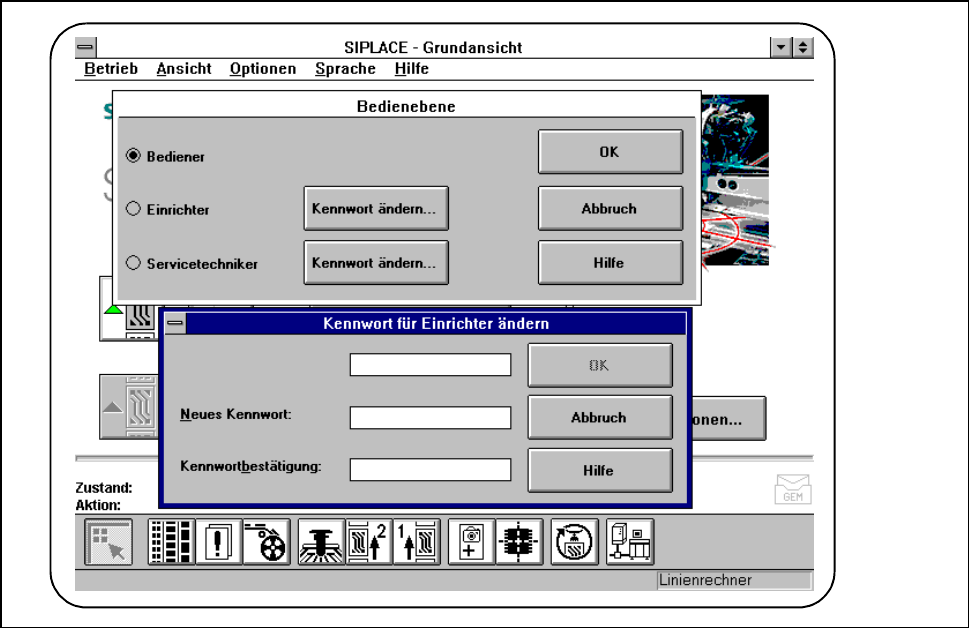This screenshot has width=969, height=628.
Task: Click the title bar down-arrow minimize button
Action: (x=781, y=47)
